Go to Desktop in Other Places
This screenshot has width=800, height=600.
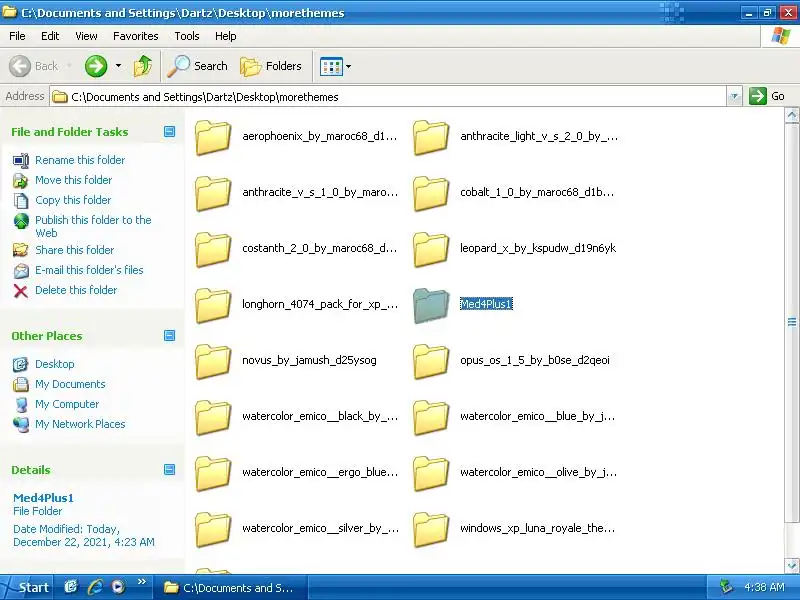point(55,364)
